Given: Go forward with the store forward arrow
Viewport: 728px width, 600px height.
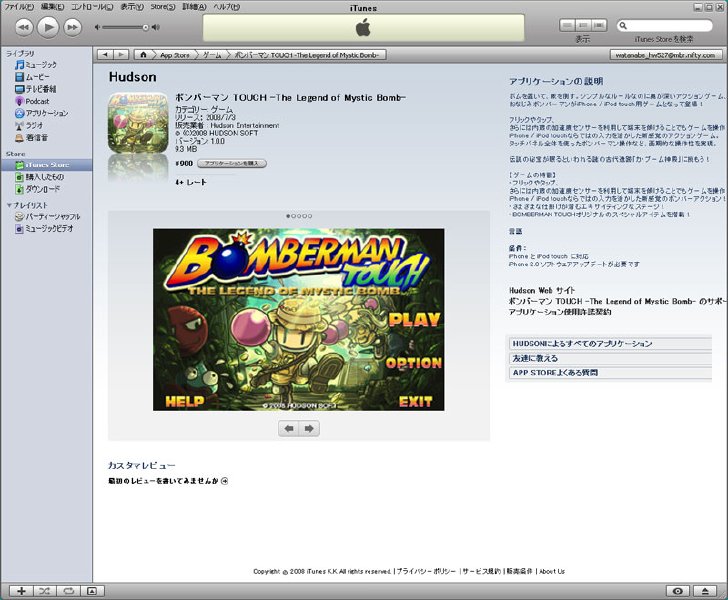Looking at the screenshot, I should 121,55.
